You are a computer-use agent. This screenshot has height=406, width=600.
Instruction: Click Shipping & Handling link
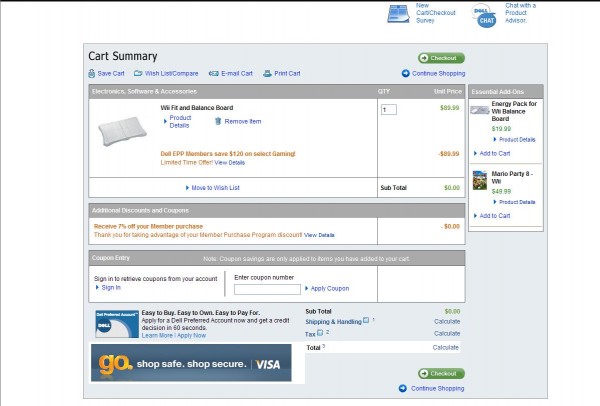coord(333,322)
